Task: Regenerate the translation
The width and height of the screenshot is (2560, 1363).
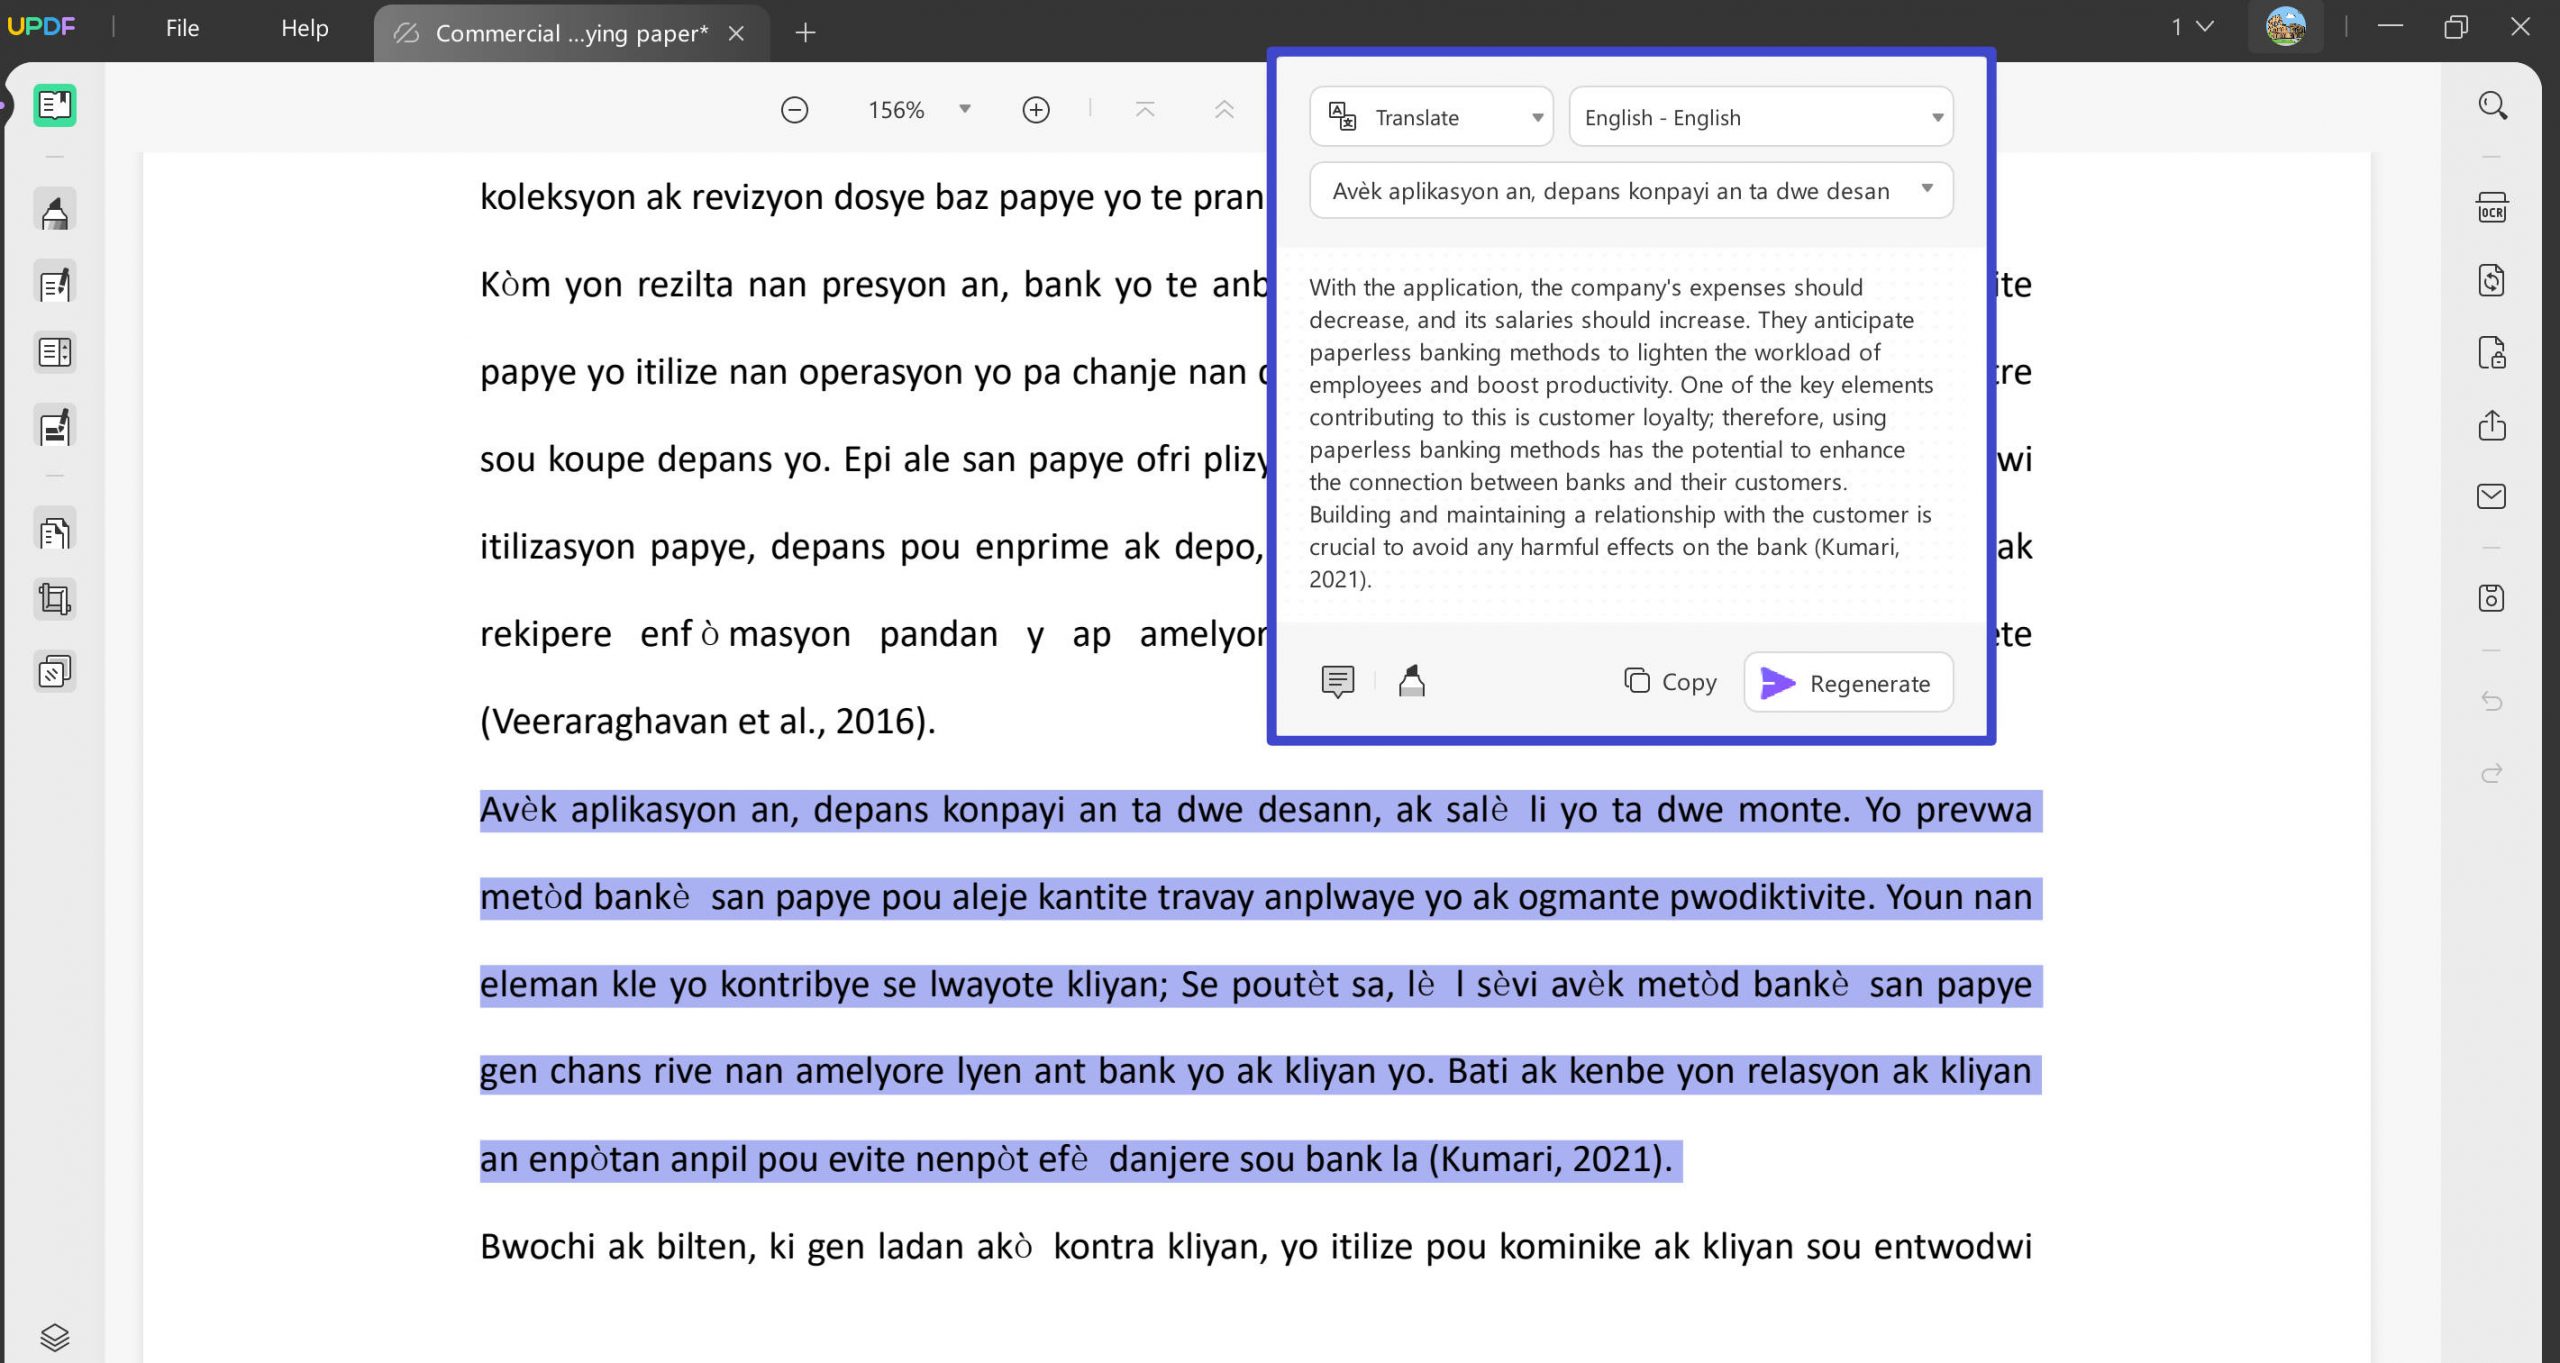Action: tap(1848, 683)
